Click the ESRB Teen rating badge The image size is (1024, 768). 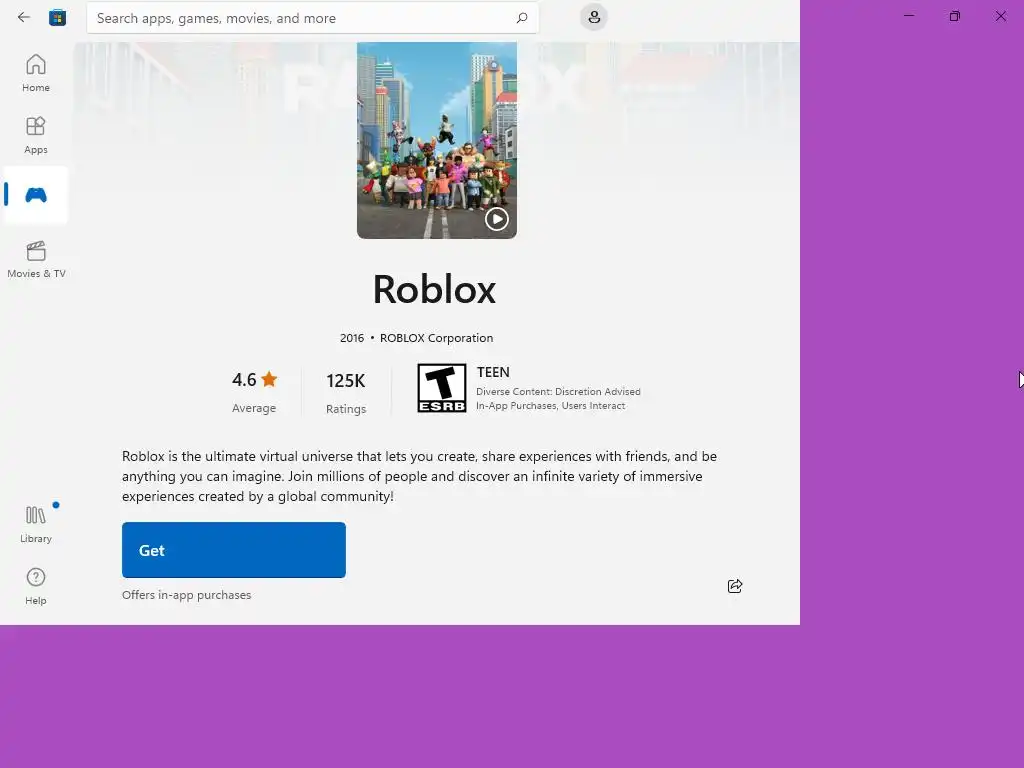pyautogui.click(x=441, y=388)
